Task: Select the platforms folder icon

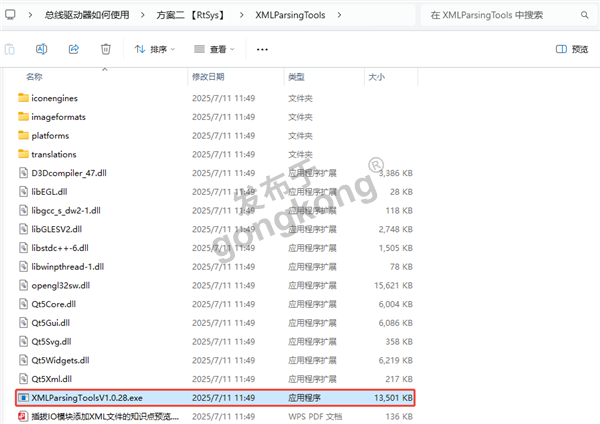Action: (x=23, y=135)
